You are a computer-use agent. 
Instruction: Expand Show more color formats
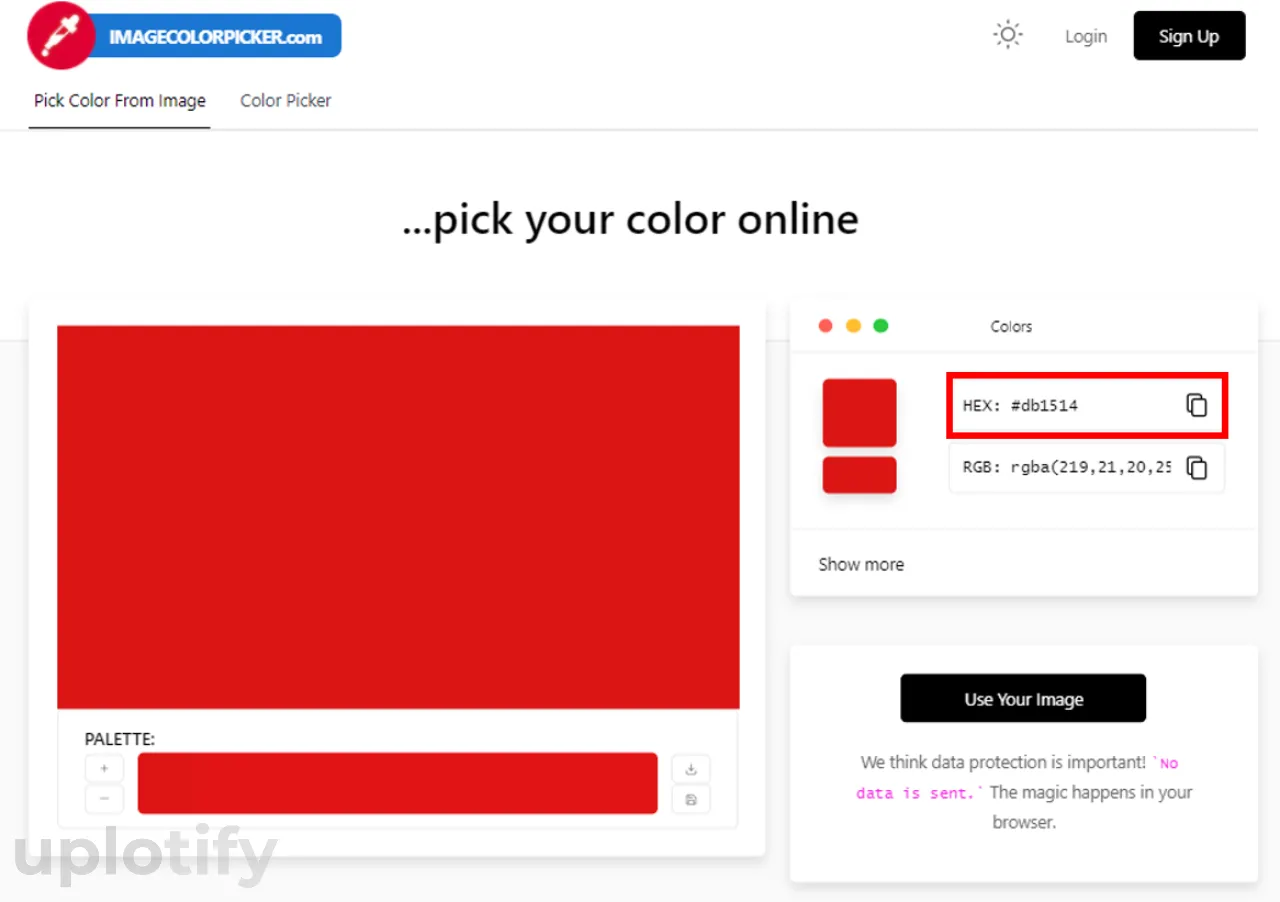coord(861,564)
